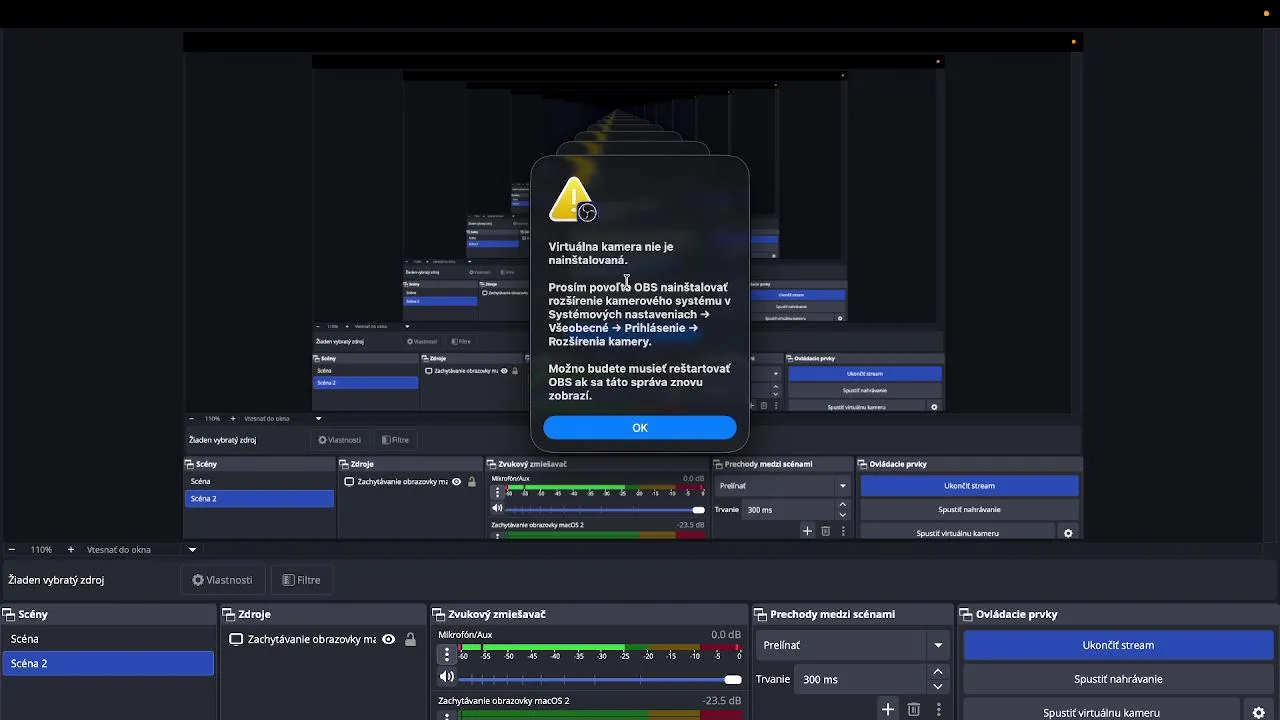Click the Mikrofón/Aux green level meter
Screen dimensions: 1280x720
click(599, 647)
